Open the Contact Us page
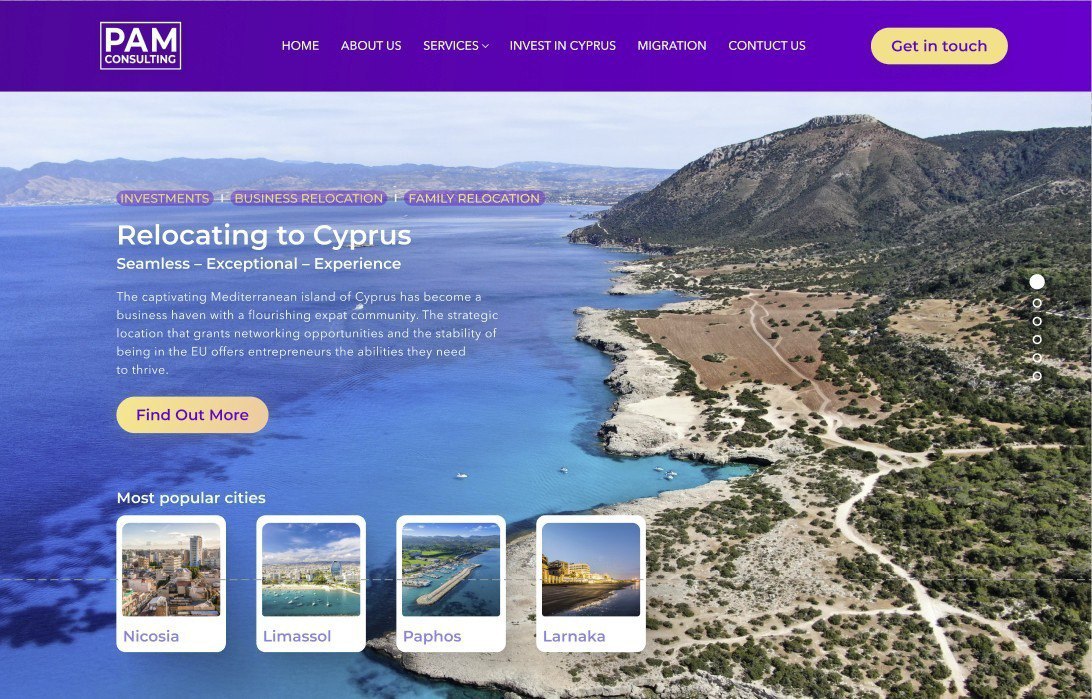This screenshot has height=699, width=1092. [x=767, y=45]
